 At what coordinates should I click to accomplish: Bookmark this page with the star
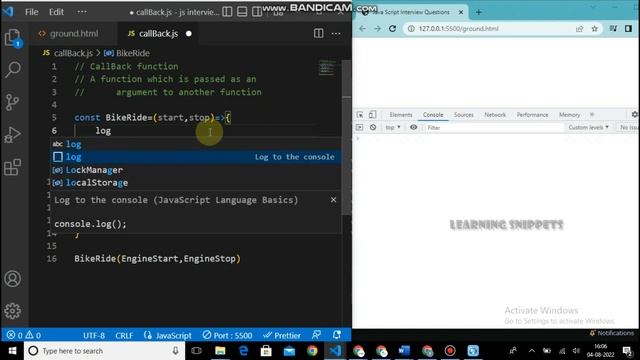click(595, 29)
